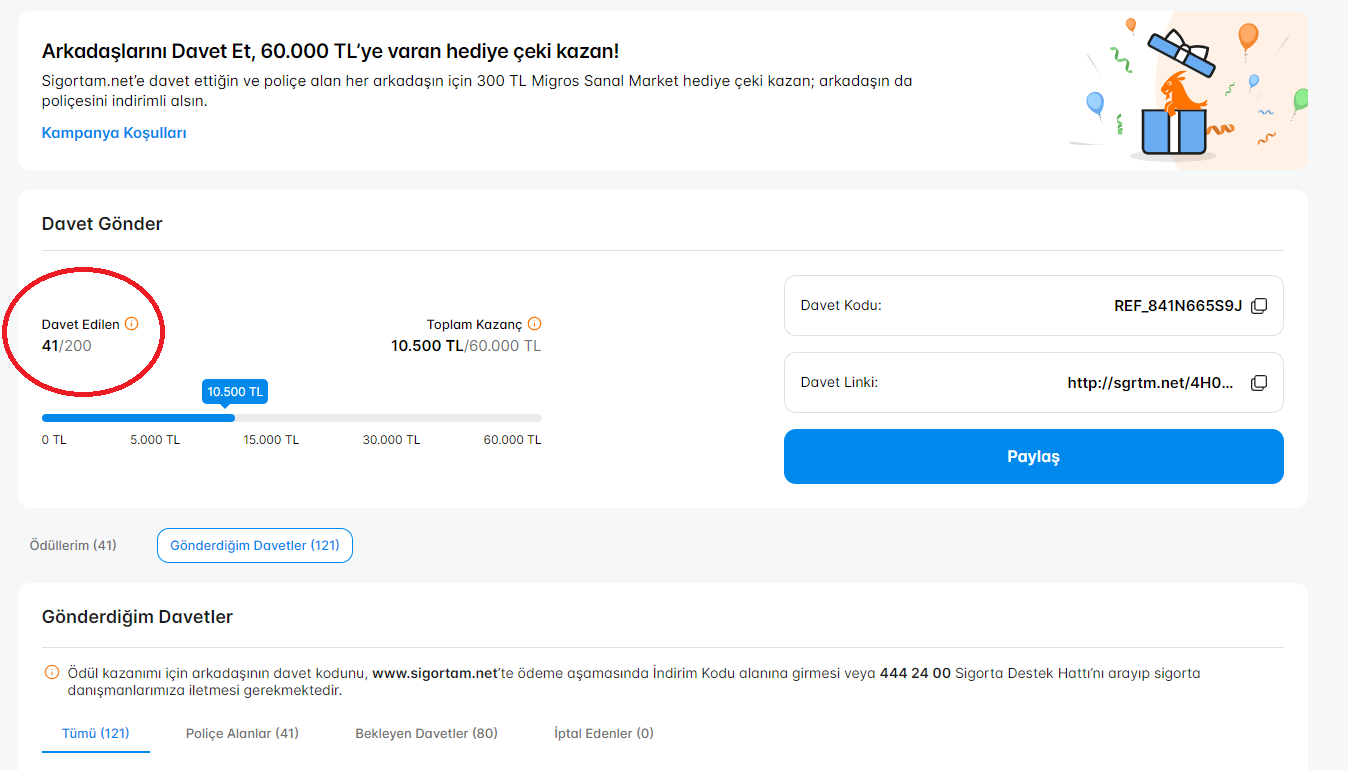Click the earnings progress bar
Screen dimensions: 1348x770
click(292, 418)
